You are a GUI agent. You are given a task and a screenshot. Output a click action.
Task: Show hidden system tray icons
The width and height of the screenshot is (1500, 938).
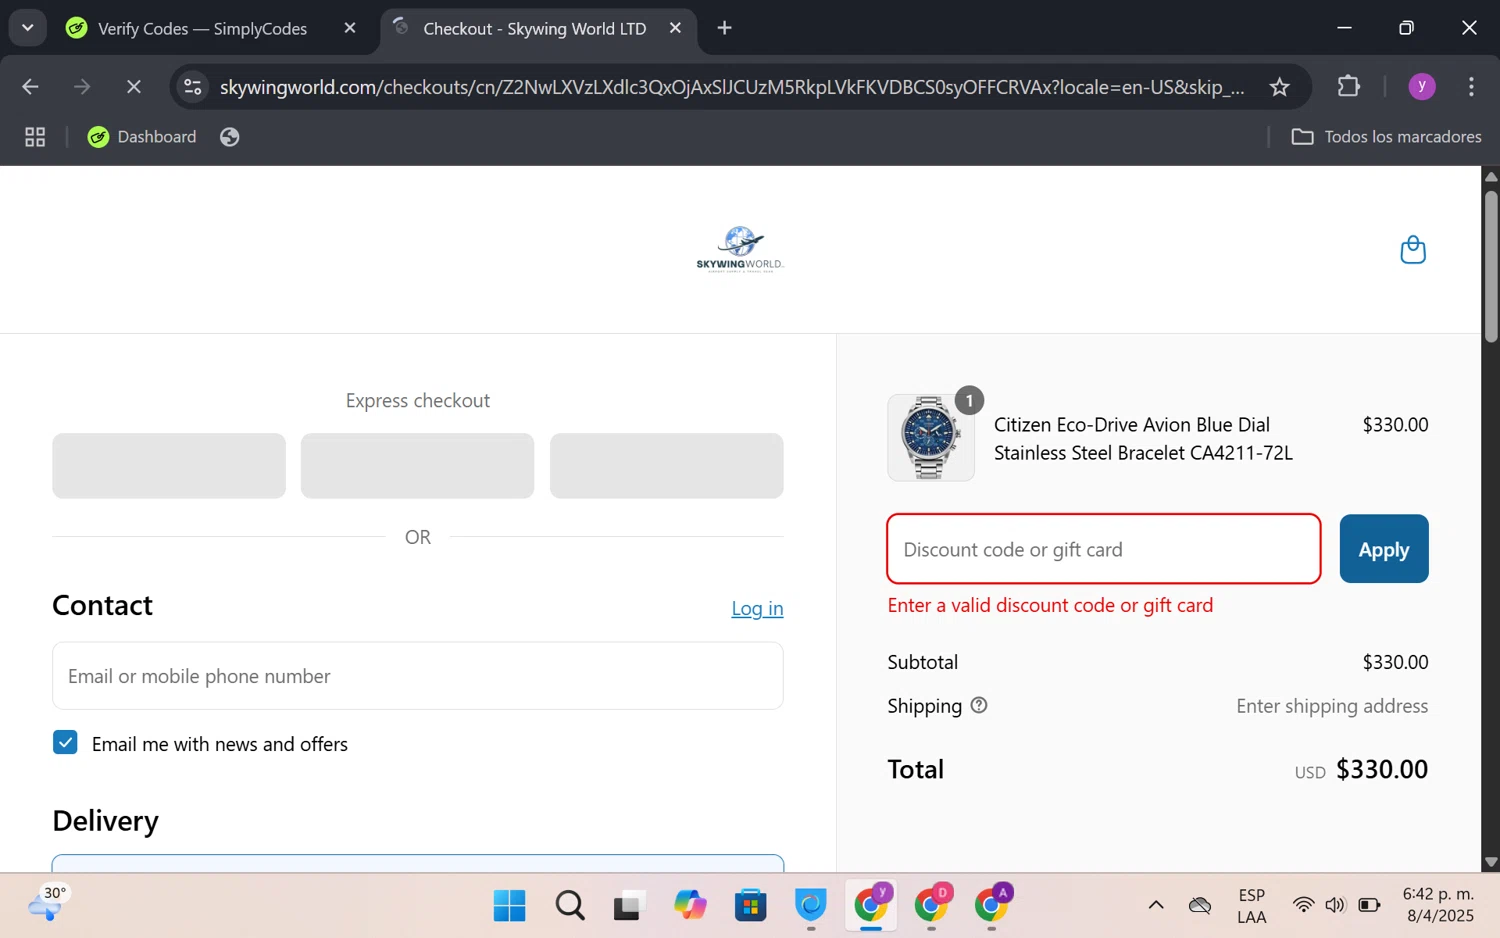click(x=1156, y=906)
